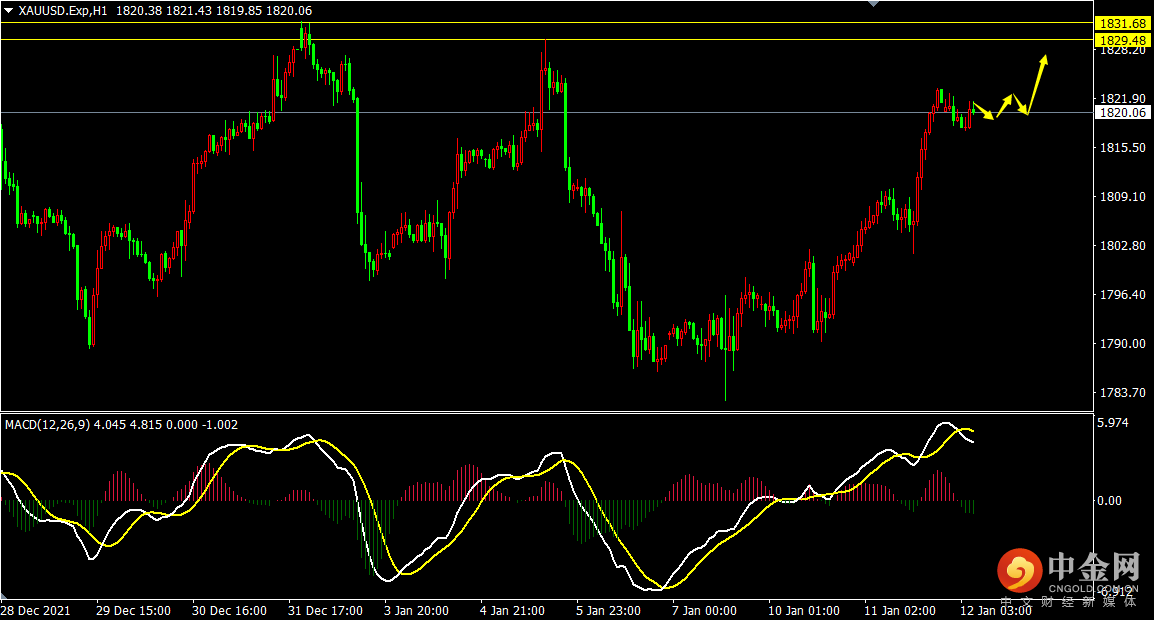Click the 5.974 MACD scale value
Image resolution: width=1154 pixels, height=620 pixels.
(x=1113, y=423)
